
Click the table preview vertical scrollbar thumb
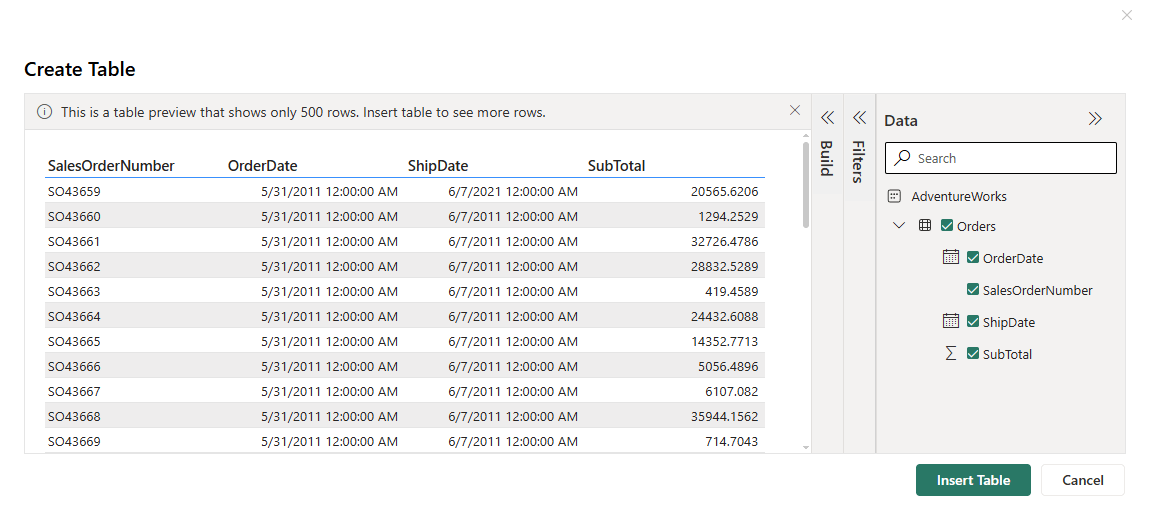click(x=806, y=185)
